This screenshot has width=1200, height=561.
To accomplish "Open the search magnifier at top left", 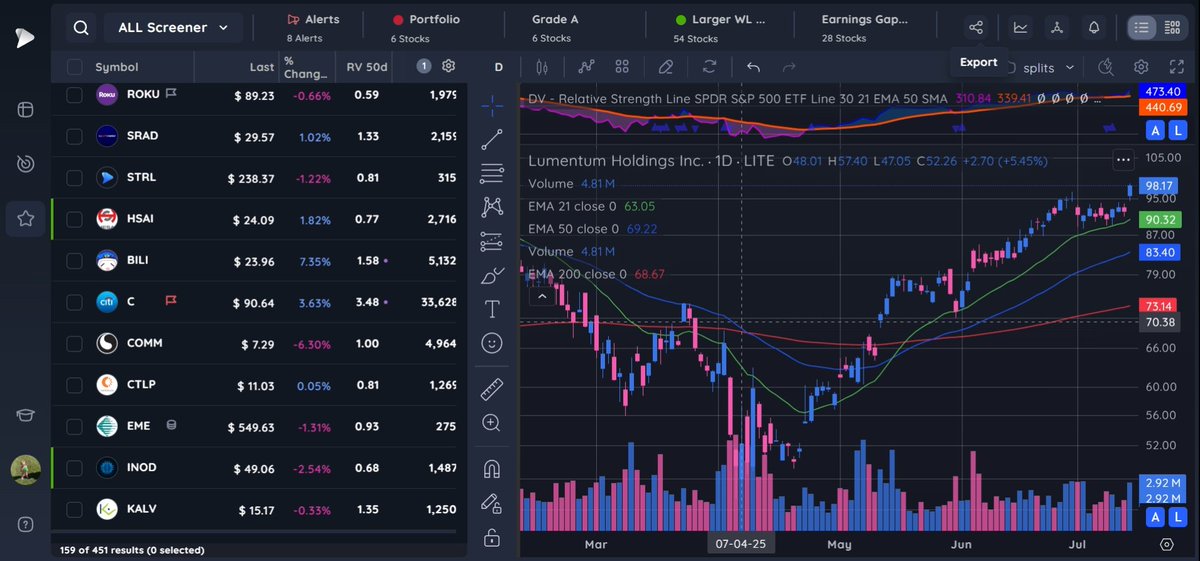I will (82, 28).
